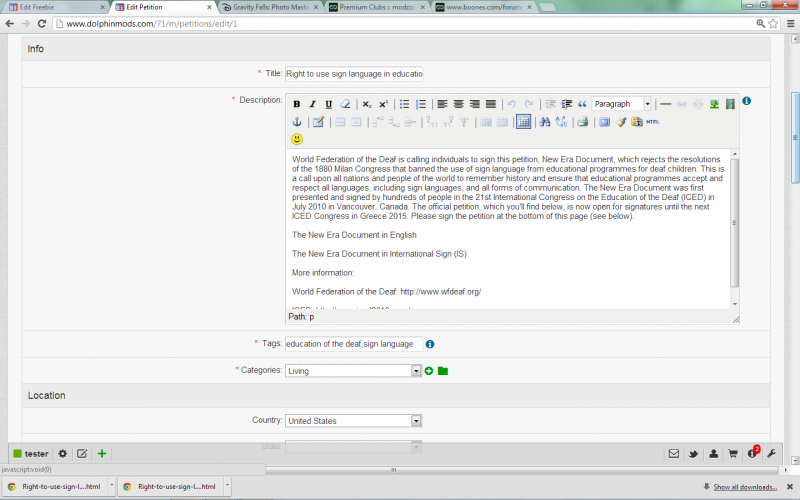The height and width of the screenshot is (500, 800).
Task: Click the wrench icon in member bar
Action: [771, 454]
